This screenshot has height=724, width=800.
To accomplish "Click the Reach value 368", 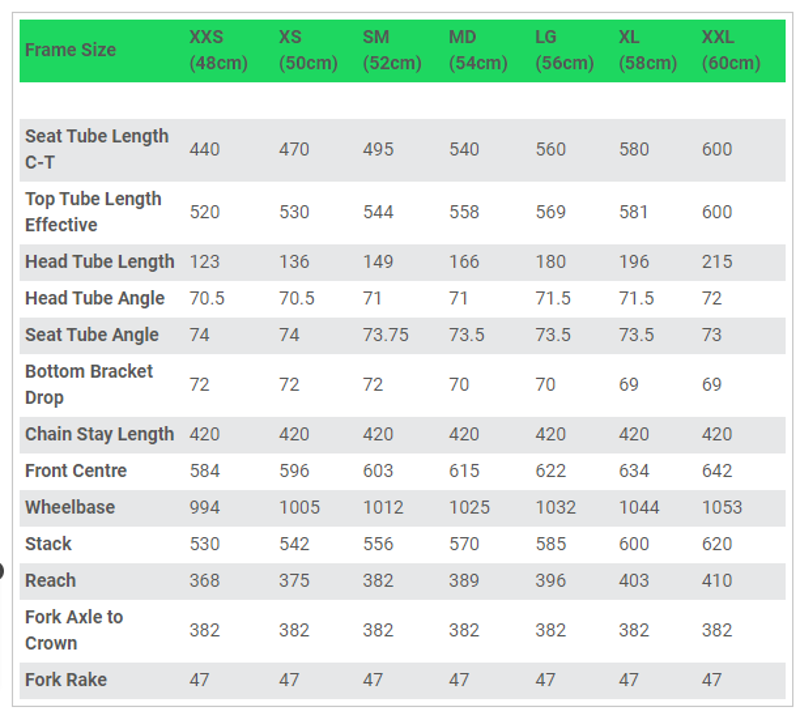I will 204,580.
